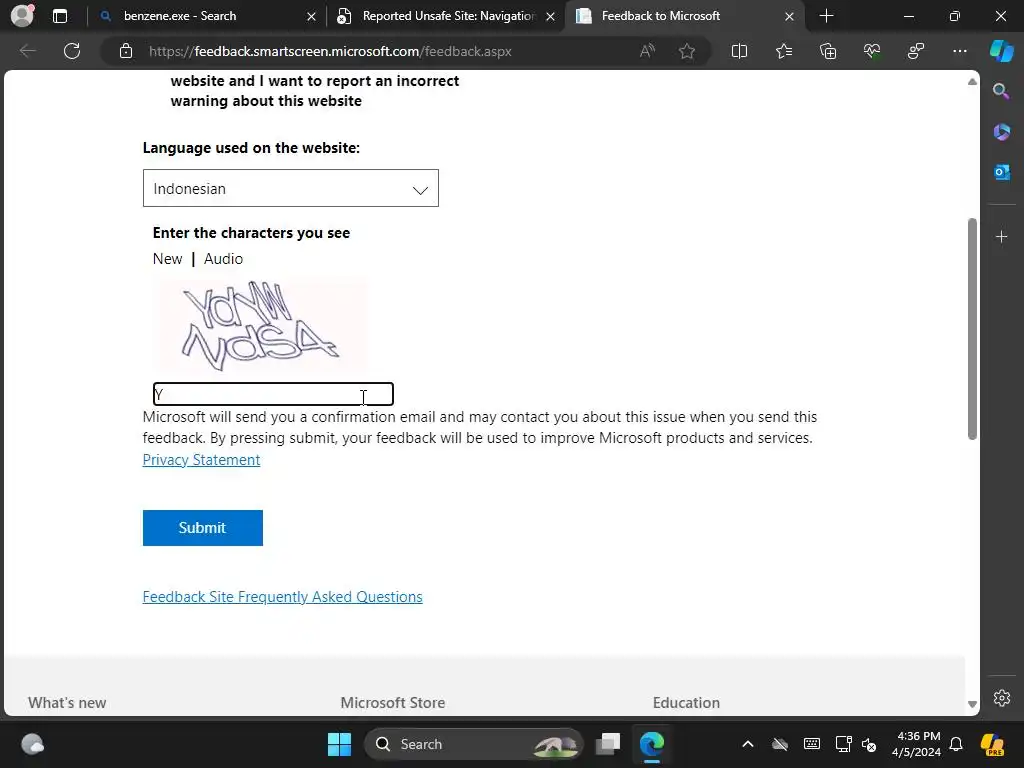
Task: Focus the captcha characters input field
Action: [x=273, y=394]
